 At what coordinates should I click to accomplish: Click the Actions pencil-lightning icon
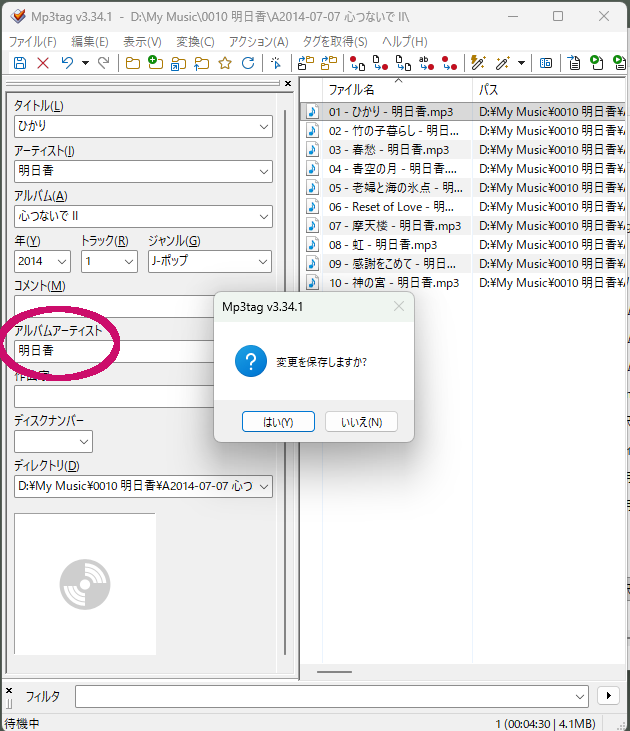(x=478, y=62)
